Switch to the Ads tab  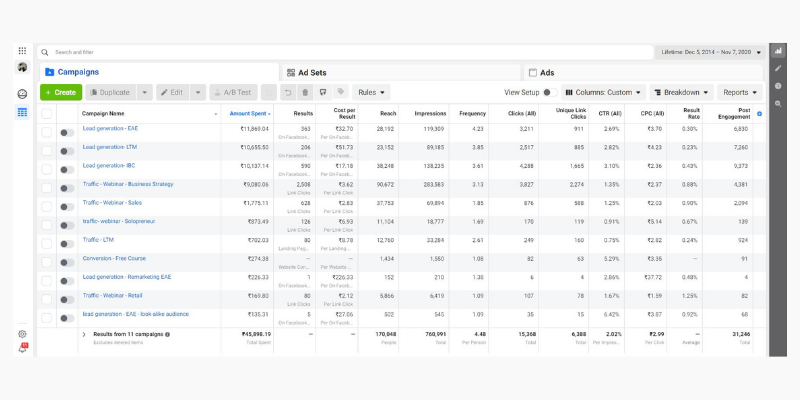click(546, 72)
